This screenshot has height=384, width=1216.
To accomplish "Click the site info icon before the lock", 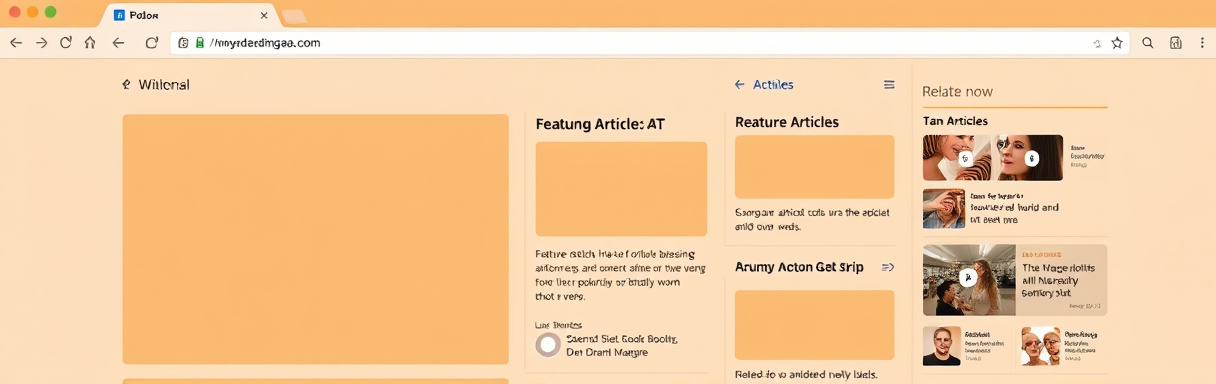I will point(184,43).
